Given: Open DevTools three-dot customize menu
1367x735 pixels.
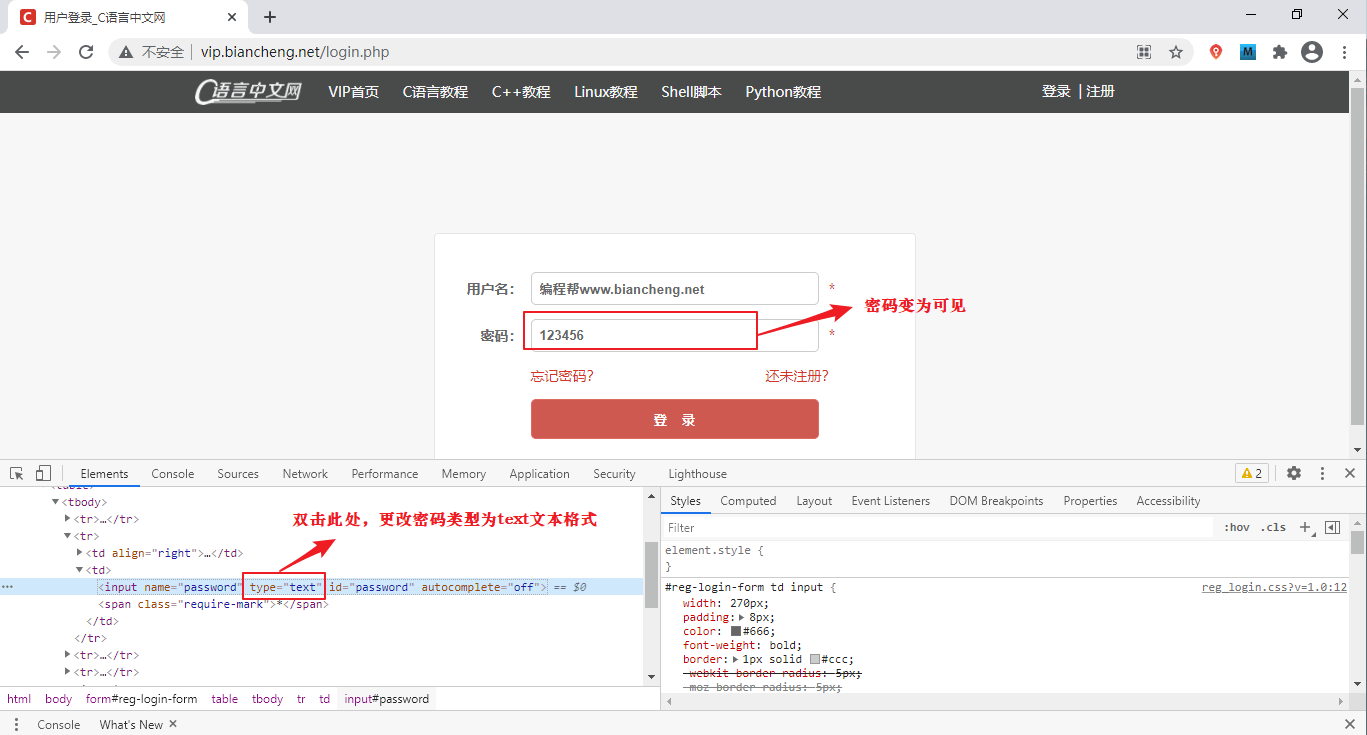Looking at the screenshot, I should pyautogui.click(x=1322, y=473).
